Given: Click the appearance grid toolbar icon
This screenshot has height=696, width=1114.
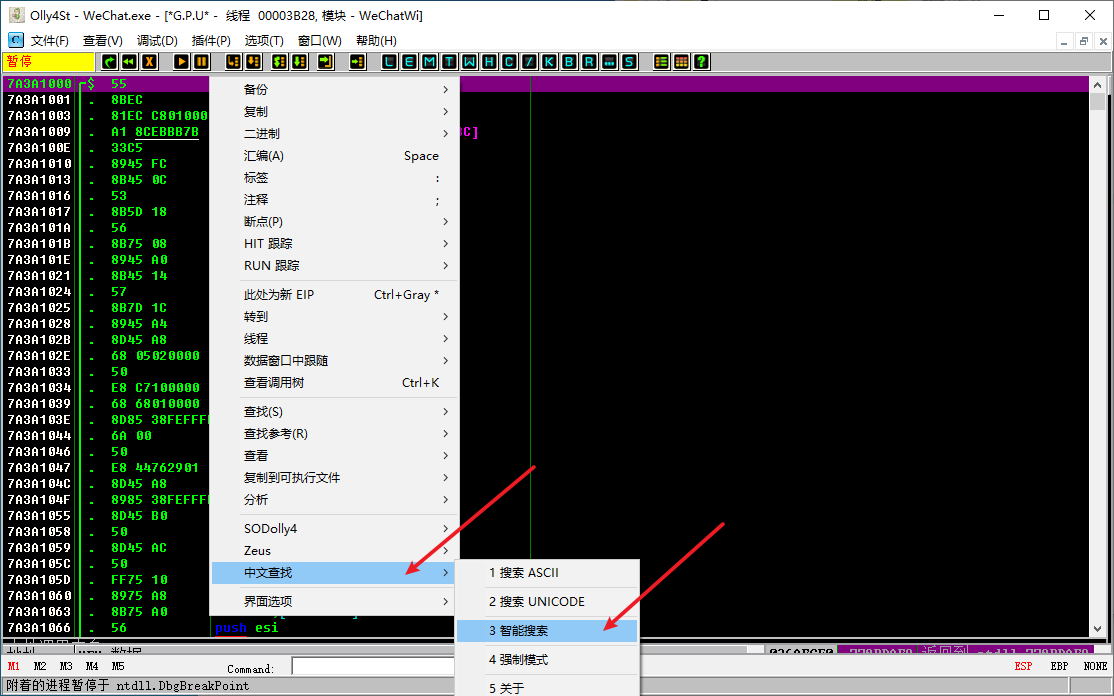Looking at the screenshot, I should click(681, 62).
